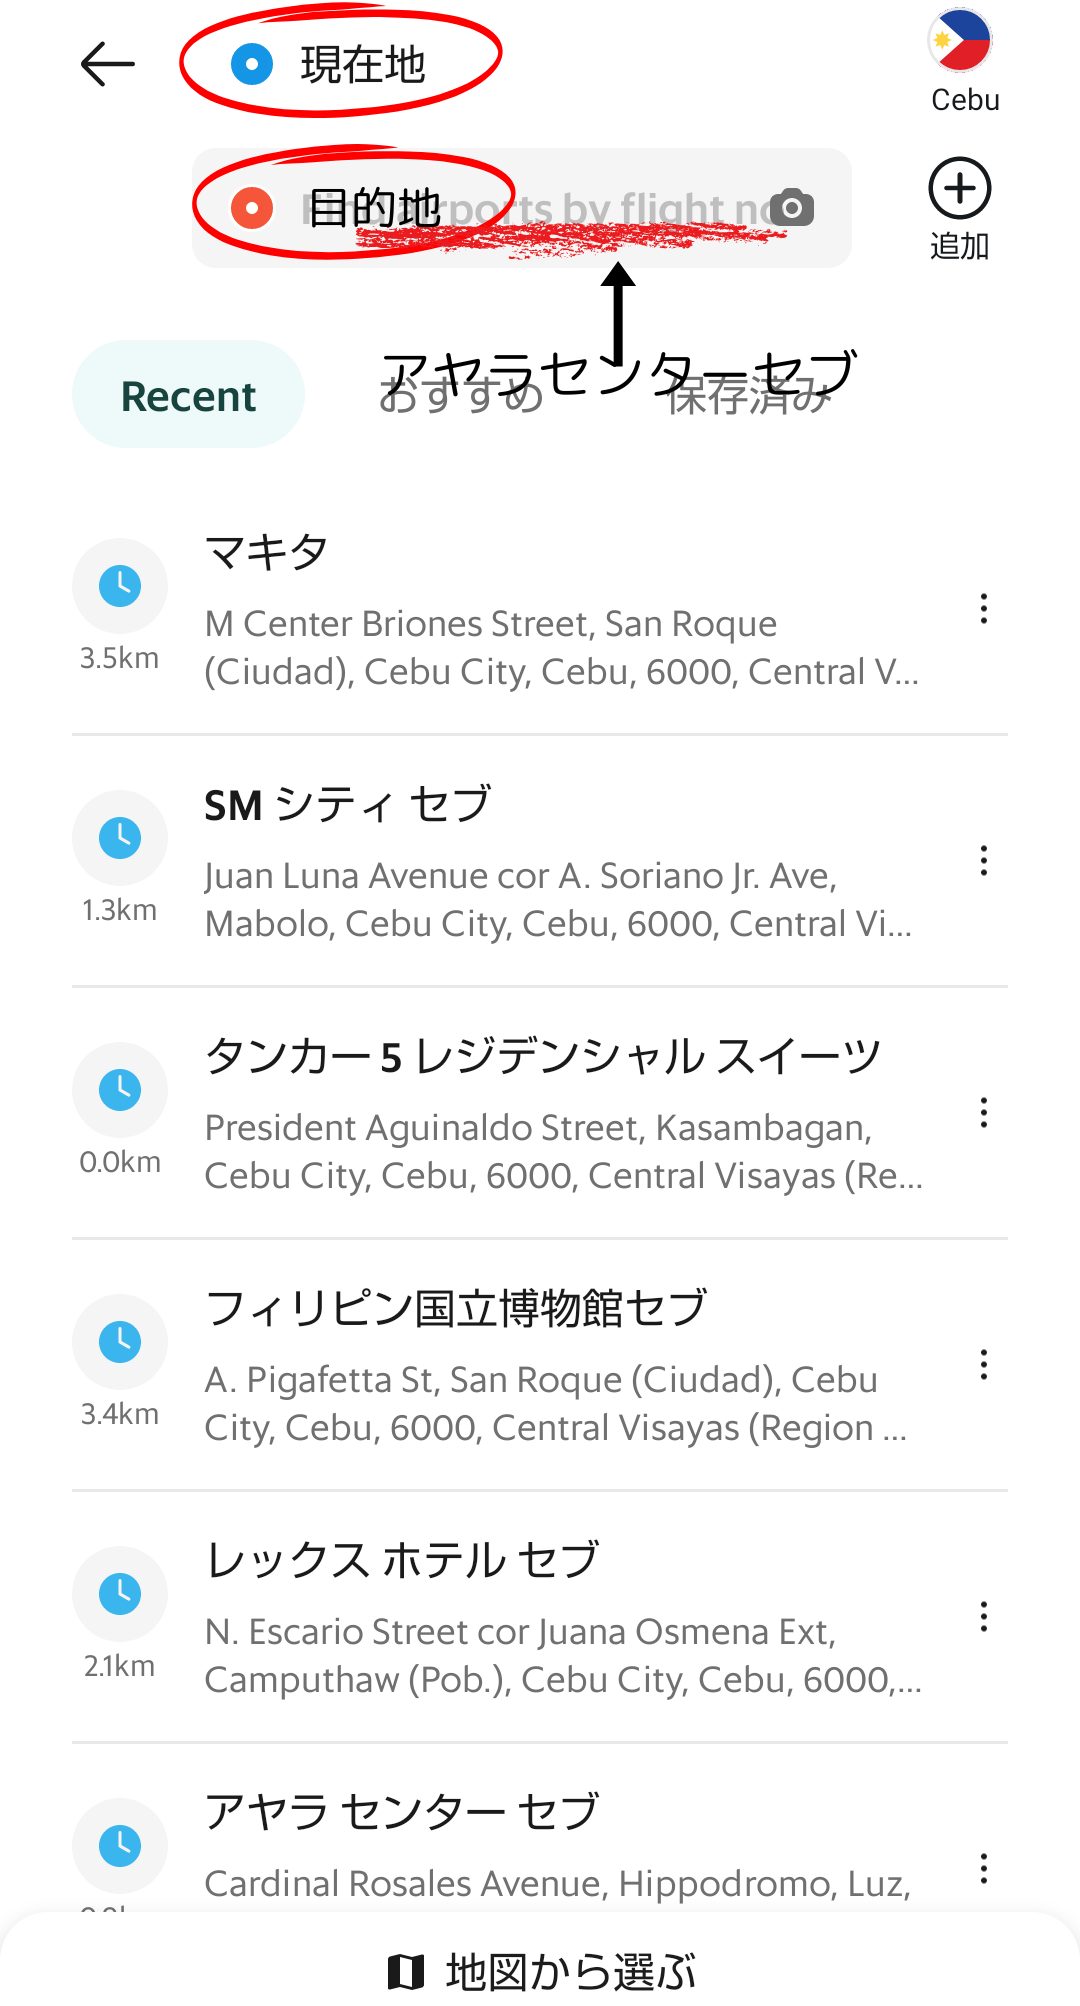Open more options for フィリピン国立博物館セブ
This screenshot has height=2006, width=1080.
[984, 1365]
